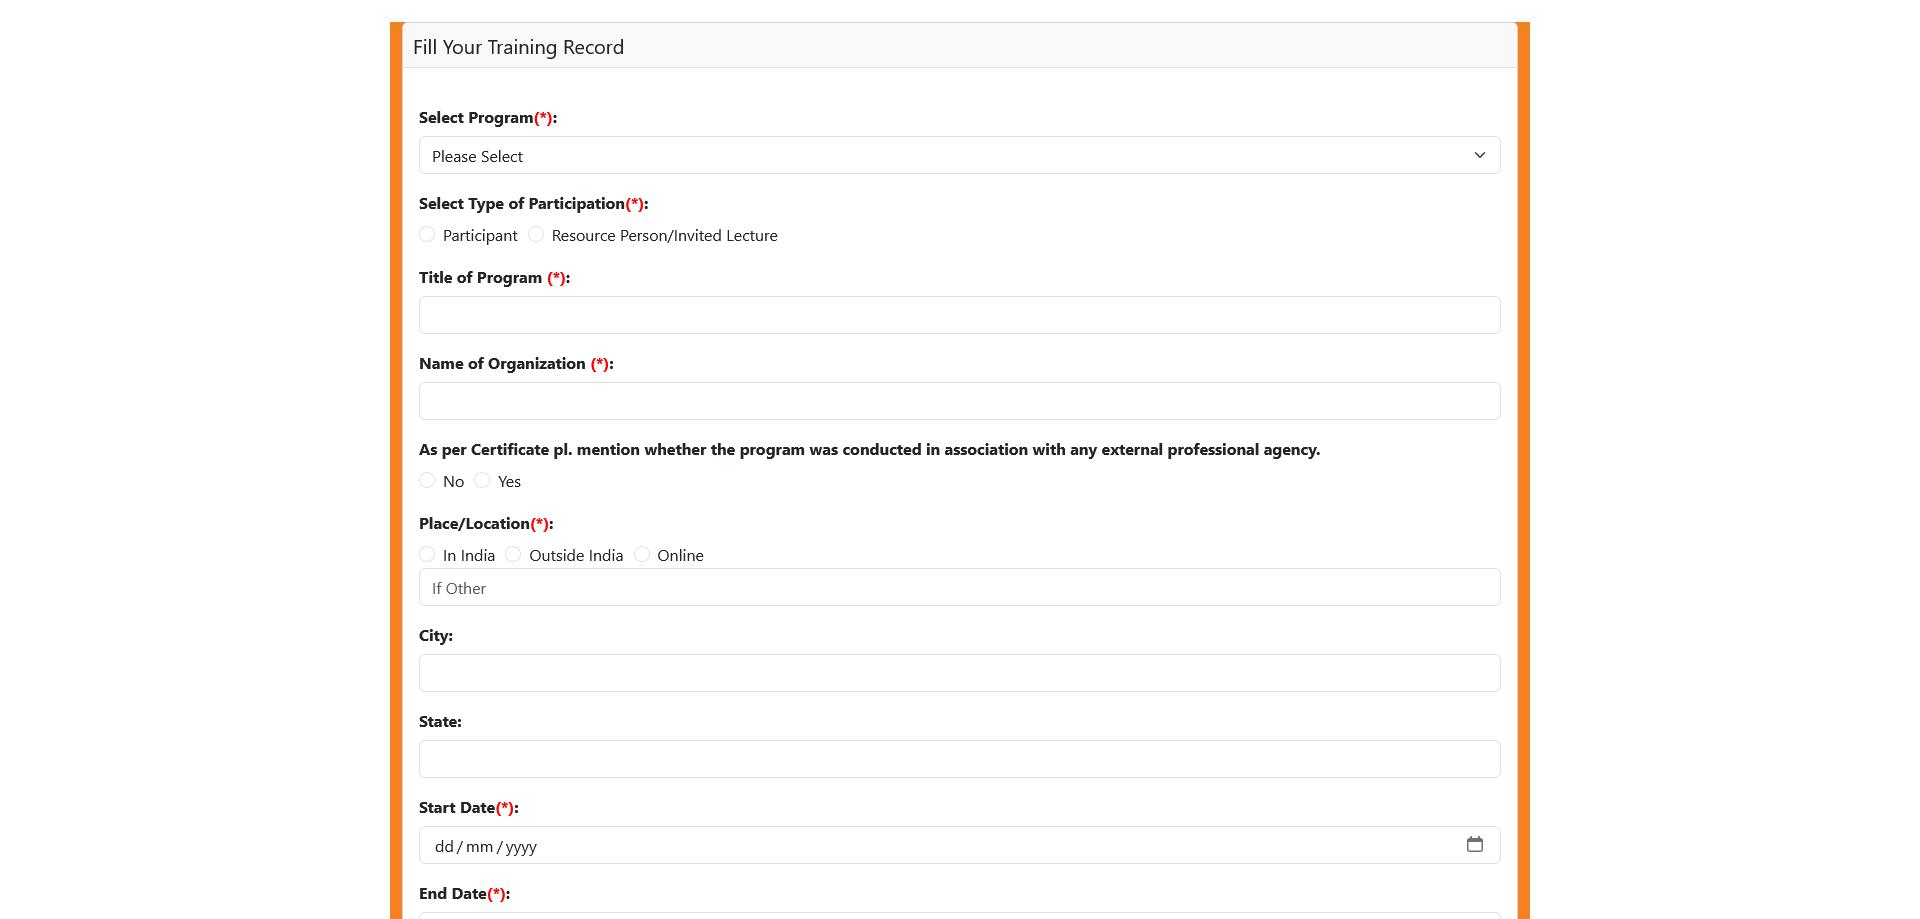Select No for external professional agency
1920x919 pixels.
tap(427, 480)
